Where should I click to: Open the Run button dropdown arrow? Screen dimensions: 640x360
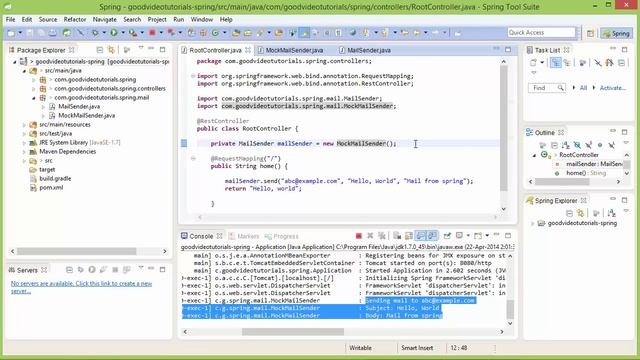point(123,33)
